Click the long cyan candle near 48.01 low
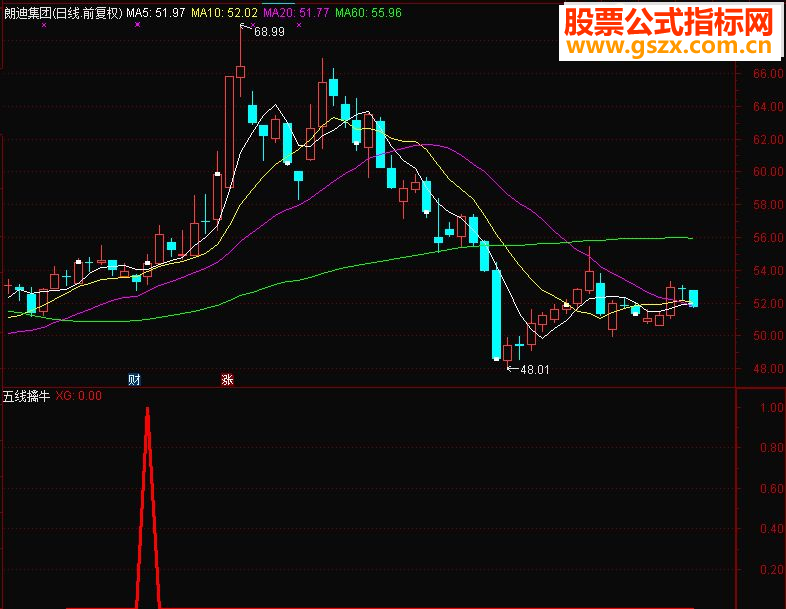This screenshot has width=786, height=609. 496,315
